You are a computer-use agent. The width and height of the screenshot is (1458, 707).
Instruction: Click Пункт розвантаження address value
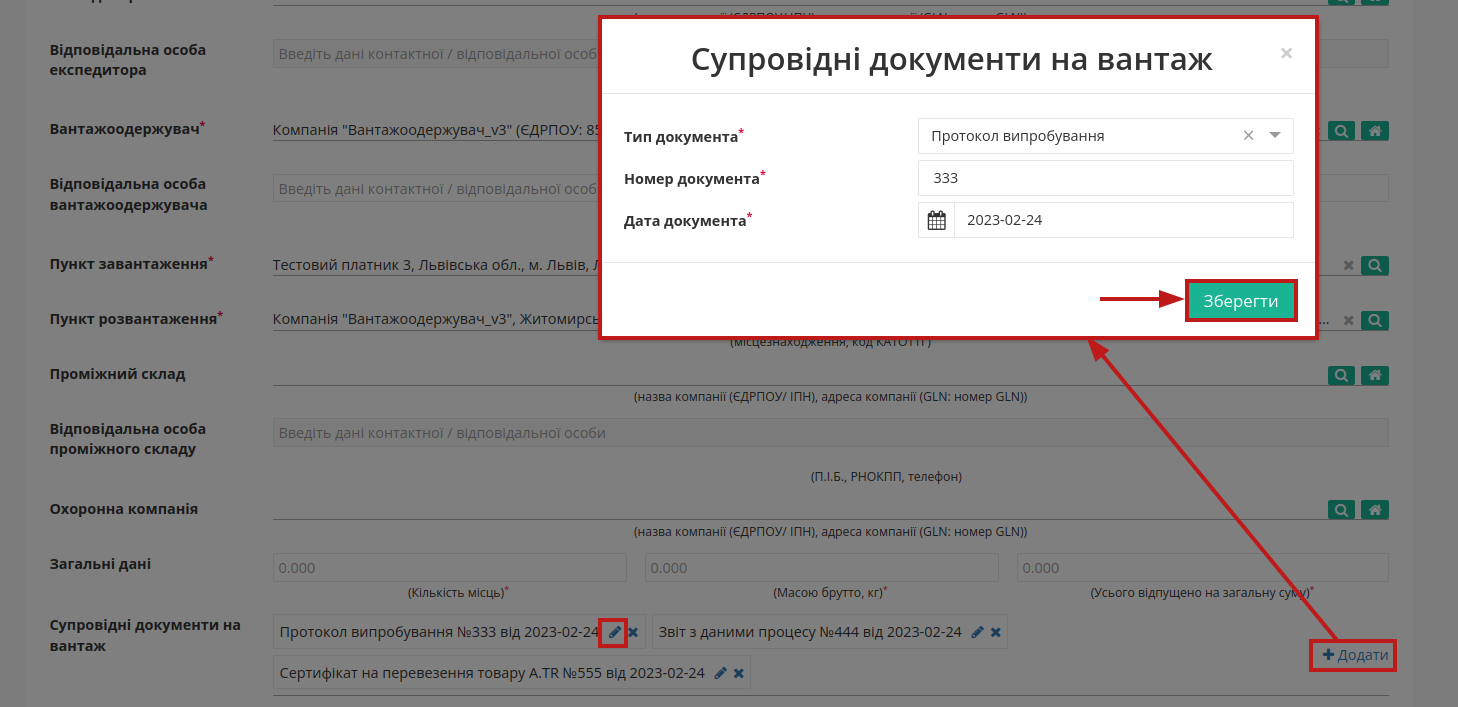(435, 320)
